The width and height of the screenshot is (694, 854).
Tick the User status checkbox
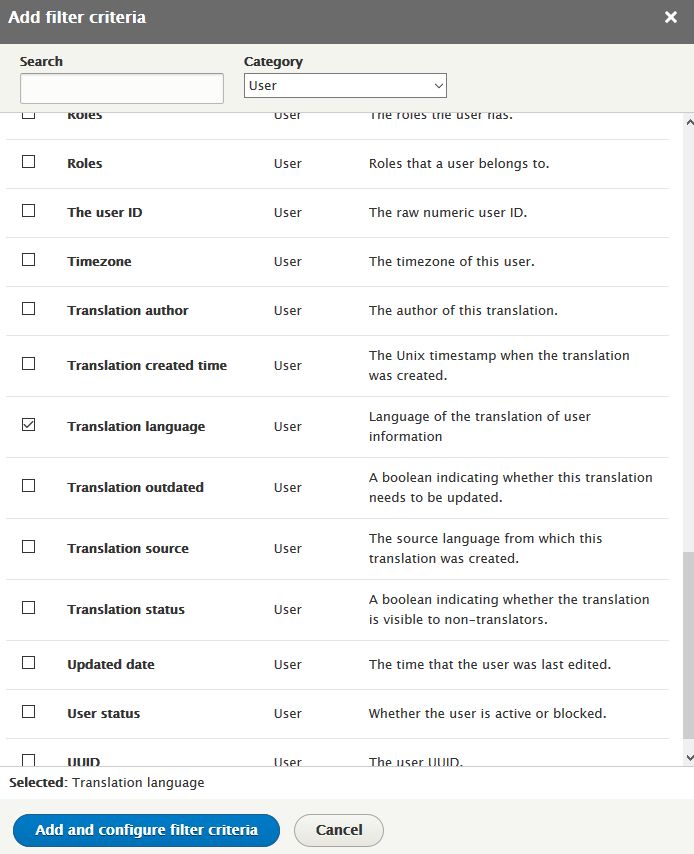tap(28, 712)
